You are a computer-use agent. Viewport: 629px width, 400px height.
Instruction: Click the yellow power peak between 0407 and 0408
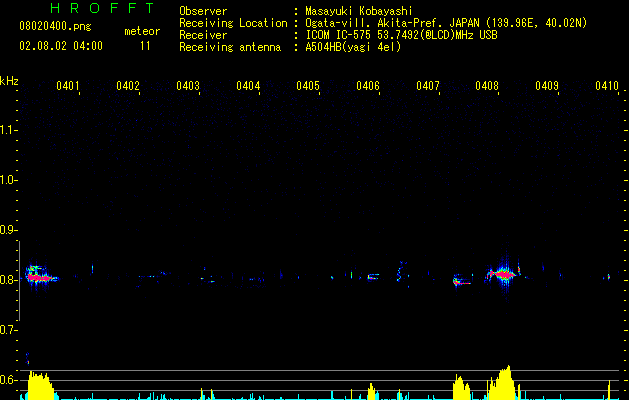tap(461, 386)
